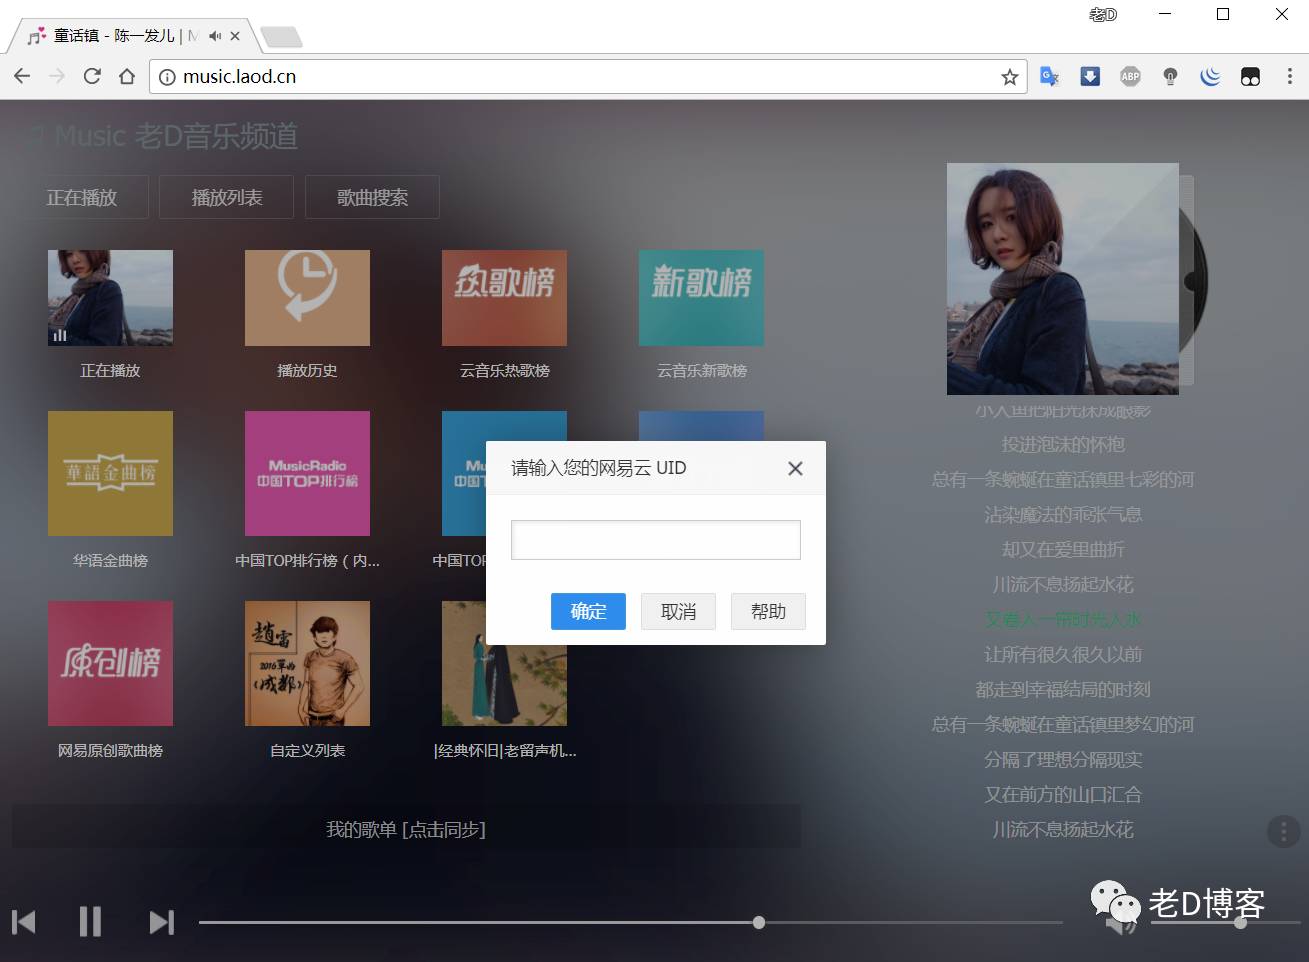Viewport: 1309px width, 962px height.
Task: Open the Chrome three-dot menu
Action: 1289,76
